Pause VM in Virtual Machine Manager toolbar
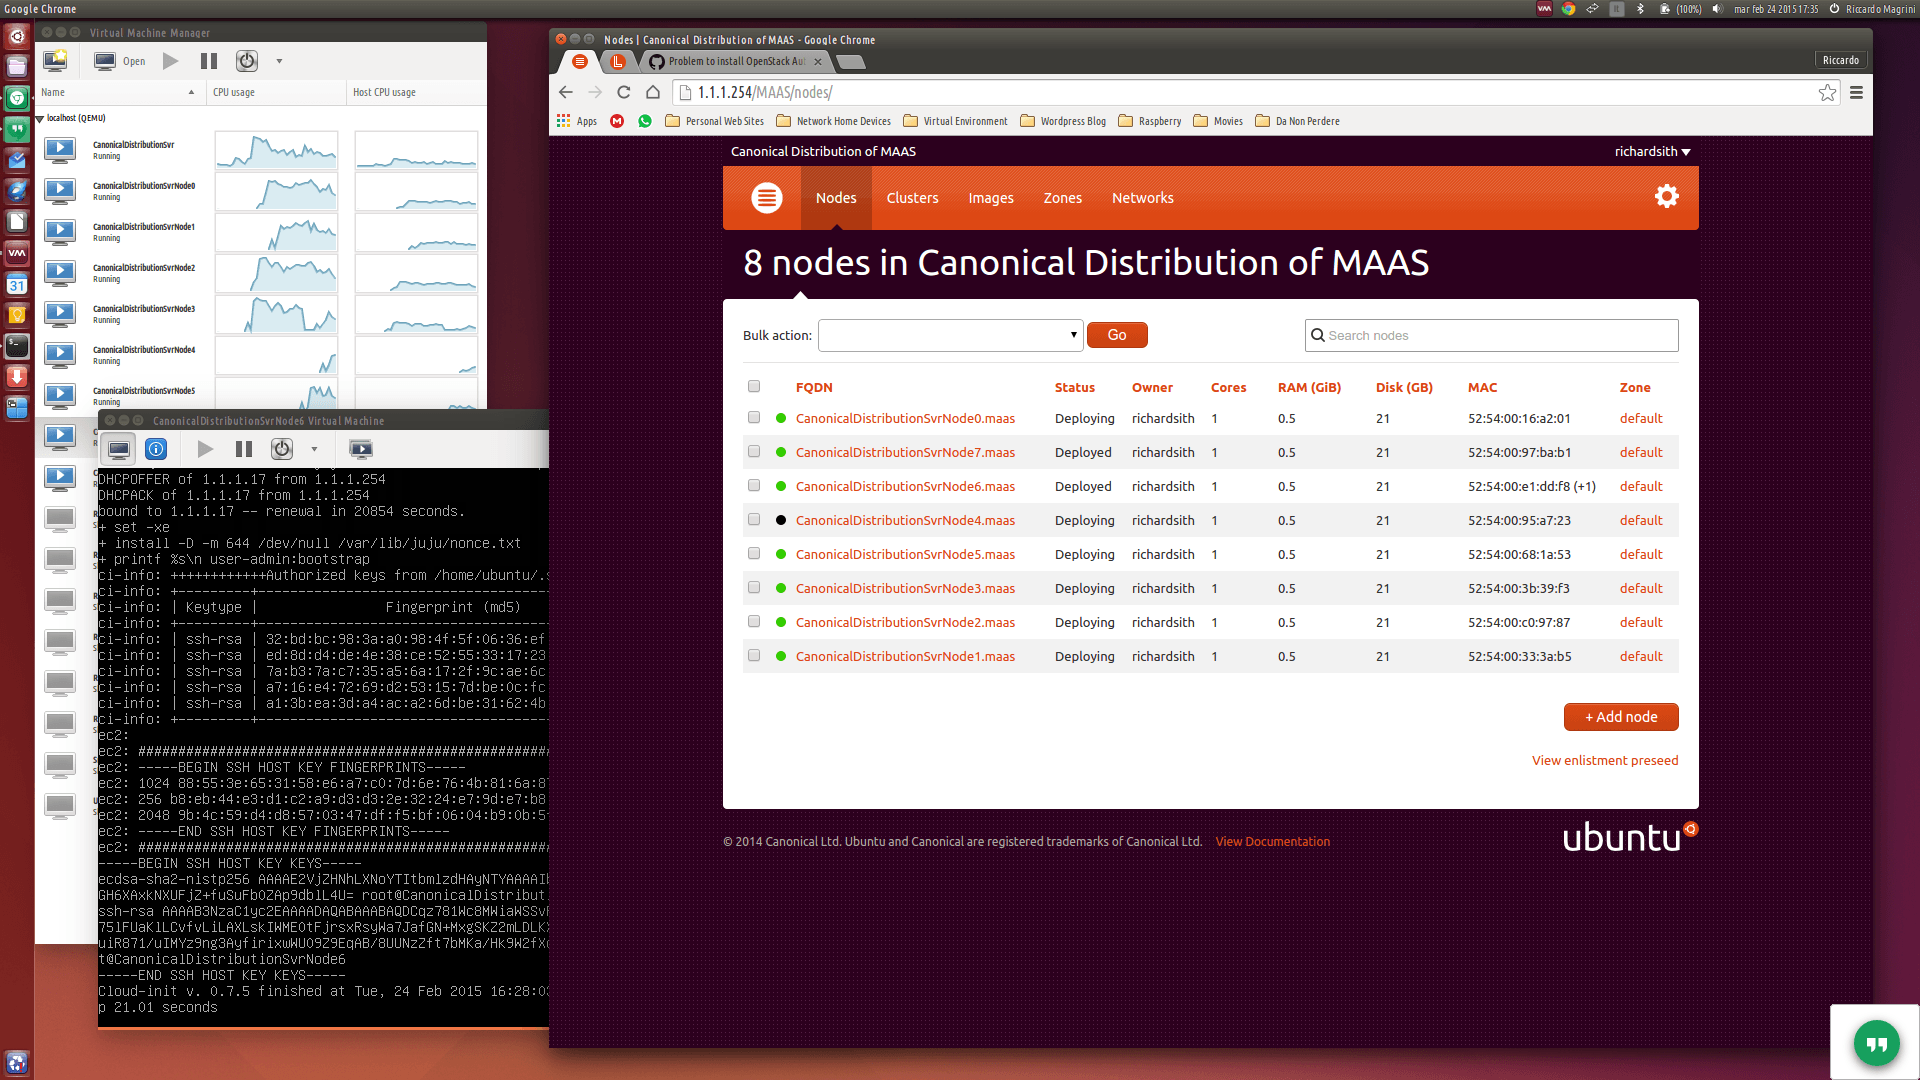The height and width of the screenshot is (1080, 1920). pyautogui.click(x=209, y=61)
